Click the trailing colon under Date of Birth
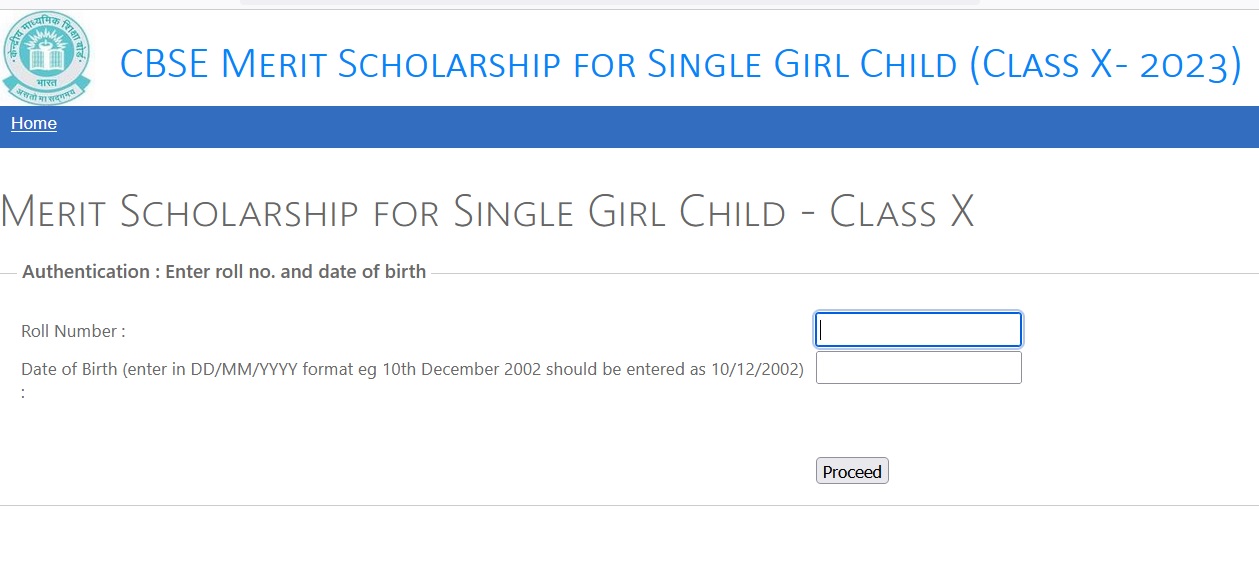The width and height of the screenshot is (1259, 569). [x=23, y=392]
